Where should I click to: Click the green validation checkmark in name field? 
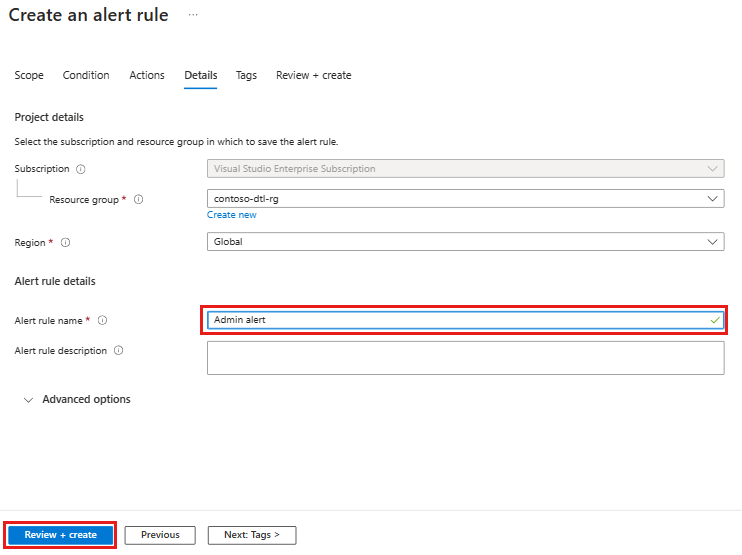tap(715, 320)
